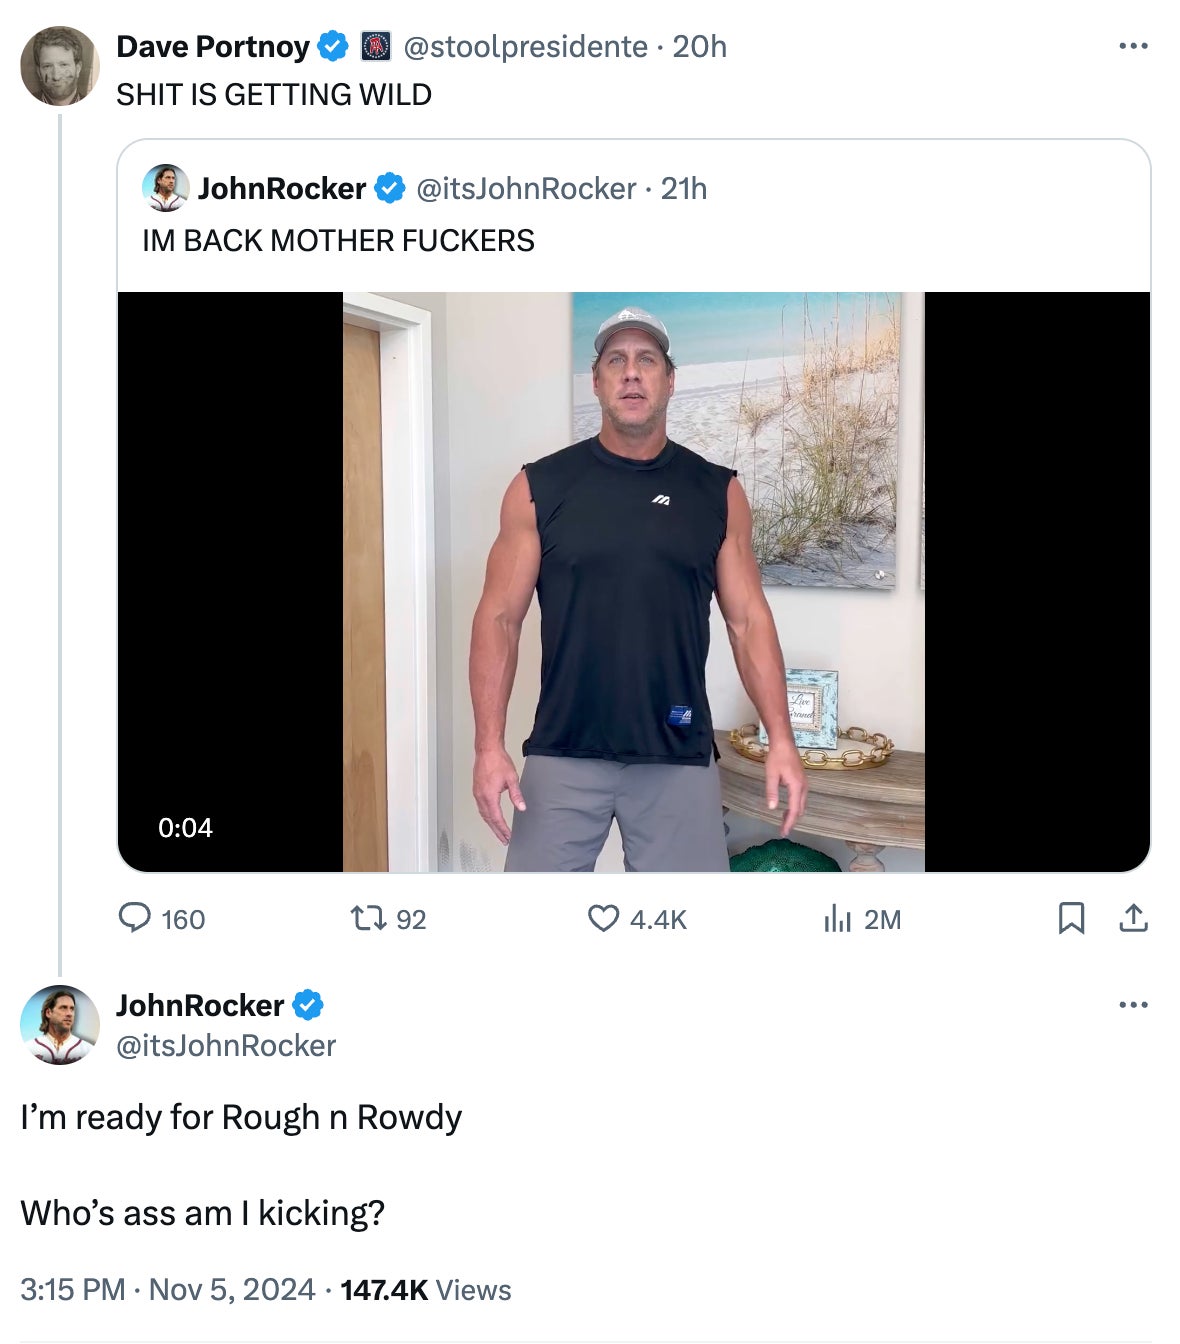Click the 20h timestamp link

click(699, 47)
